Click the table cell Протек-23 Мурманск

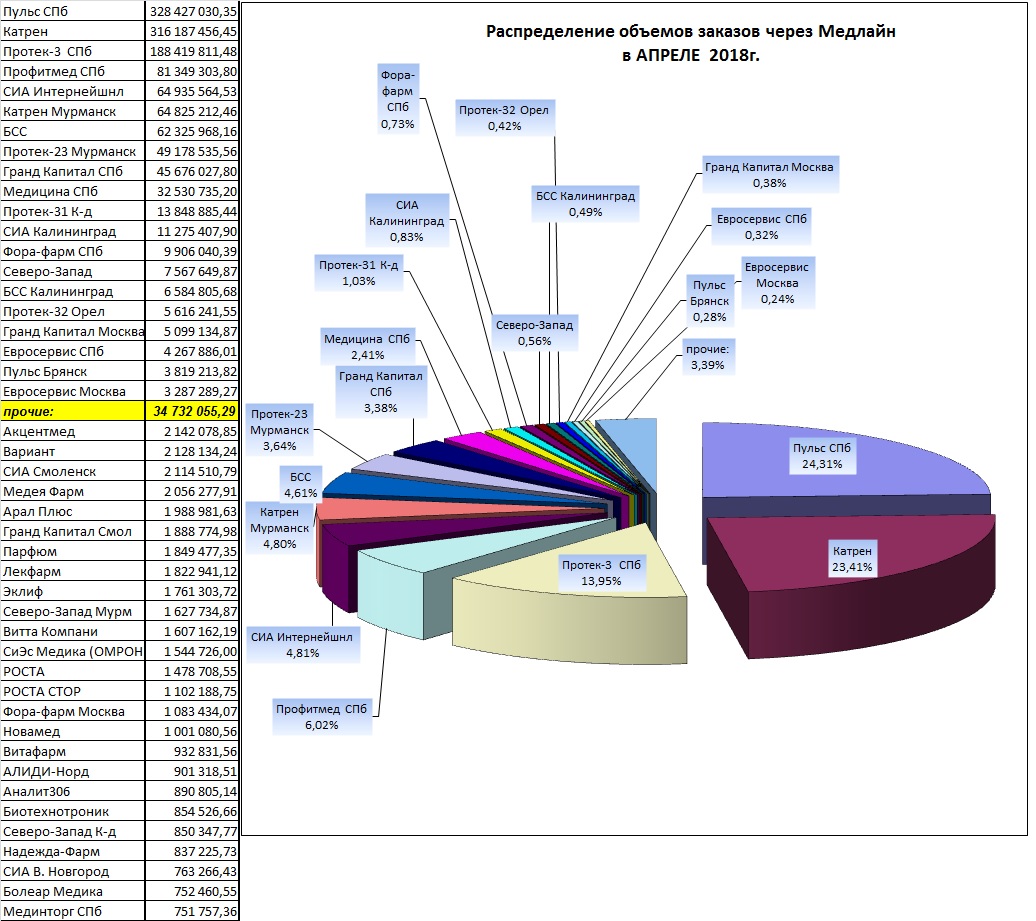72,151
